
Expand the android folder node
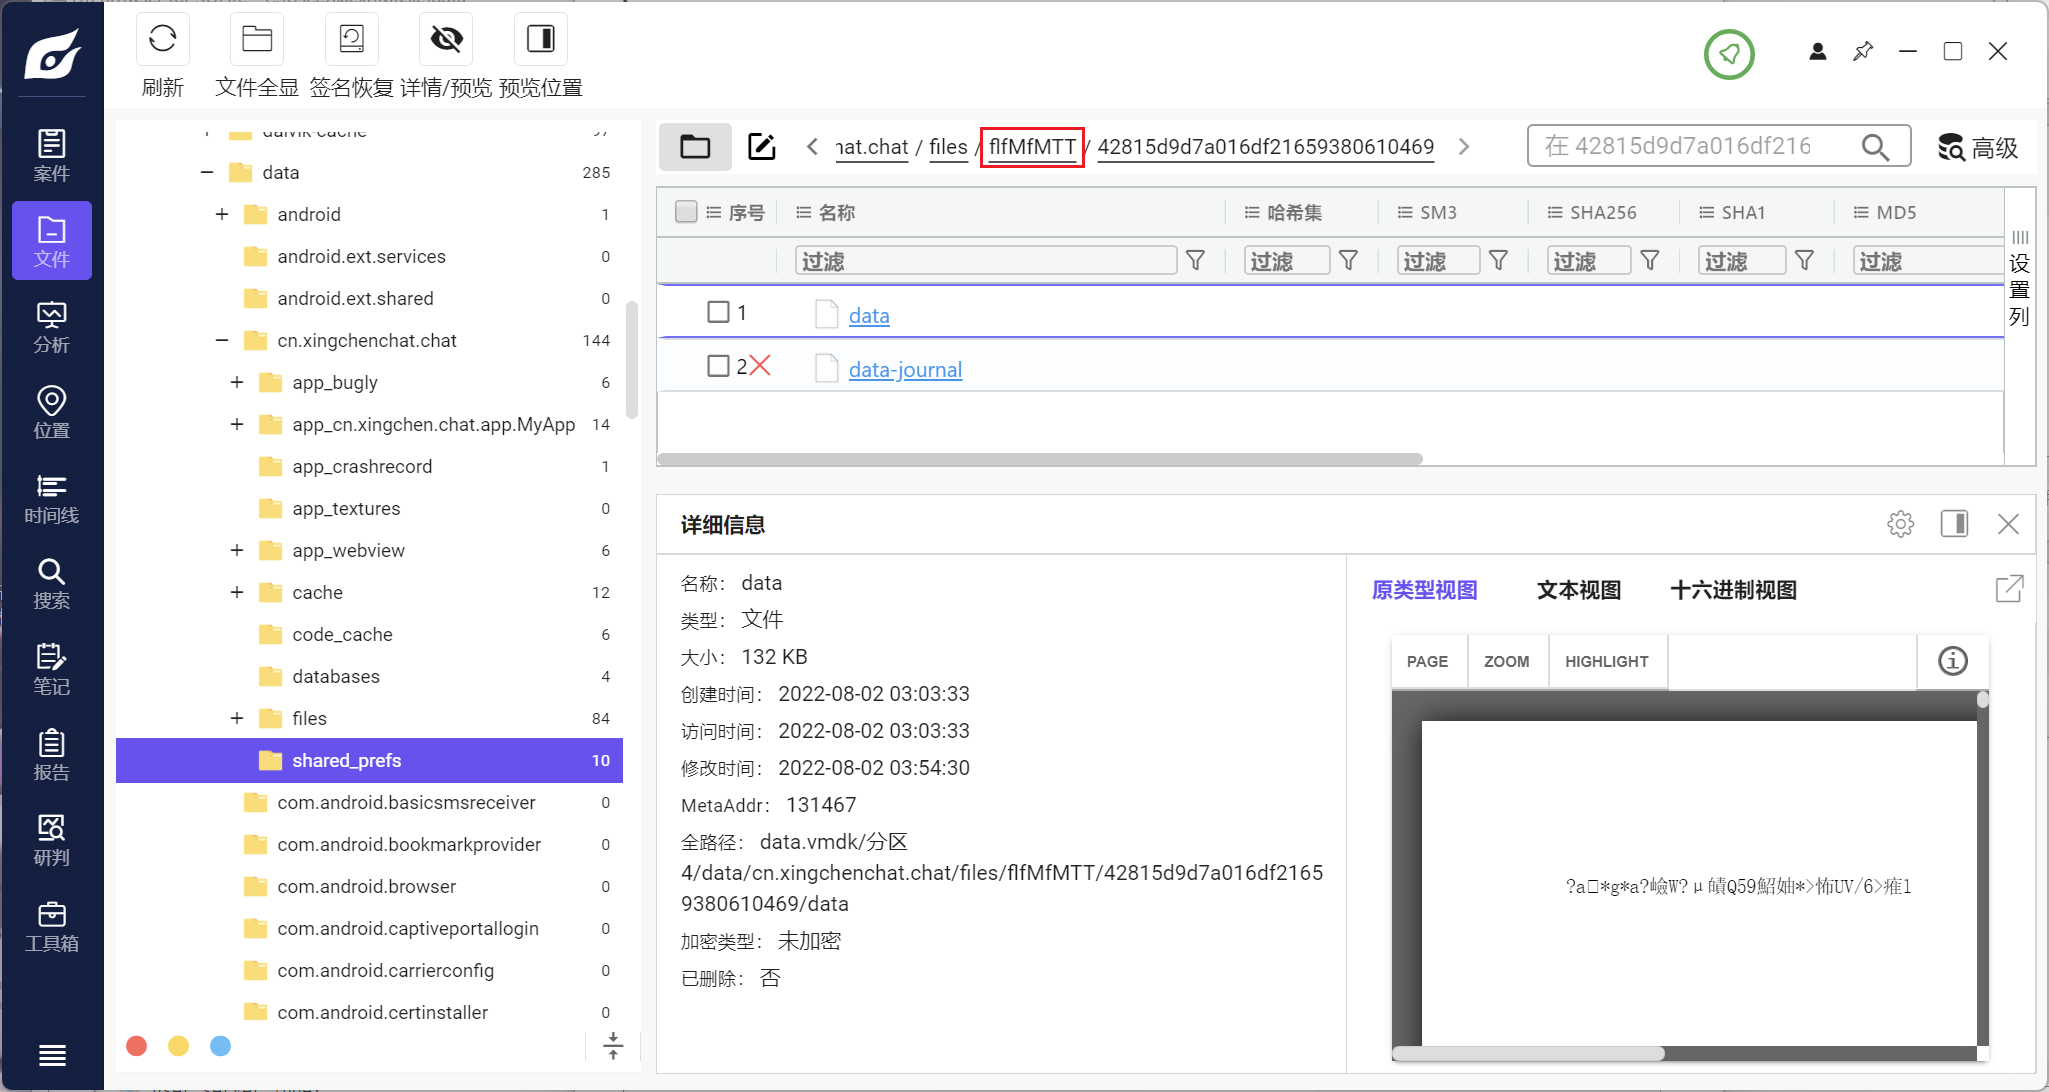click(222, 215)
